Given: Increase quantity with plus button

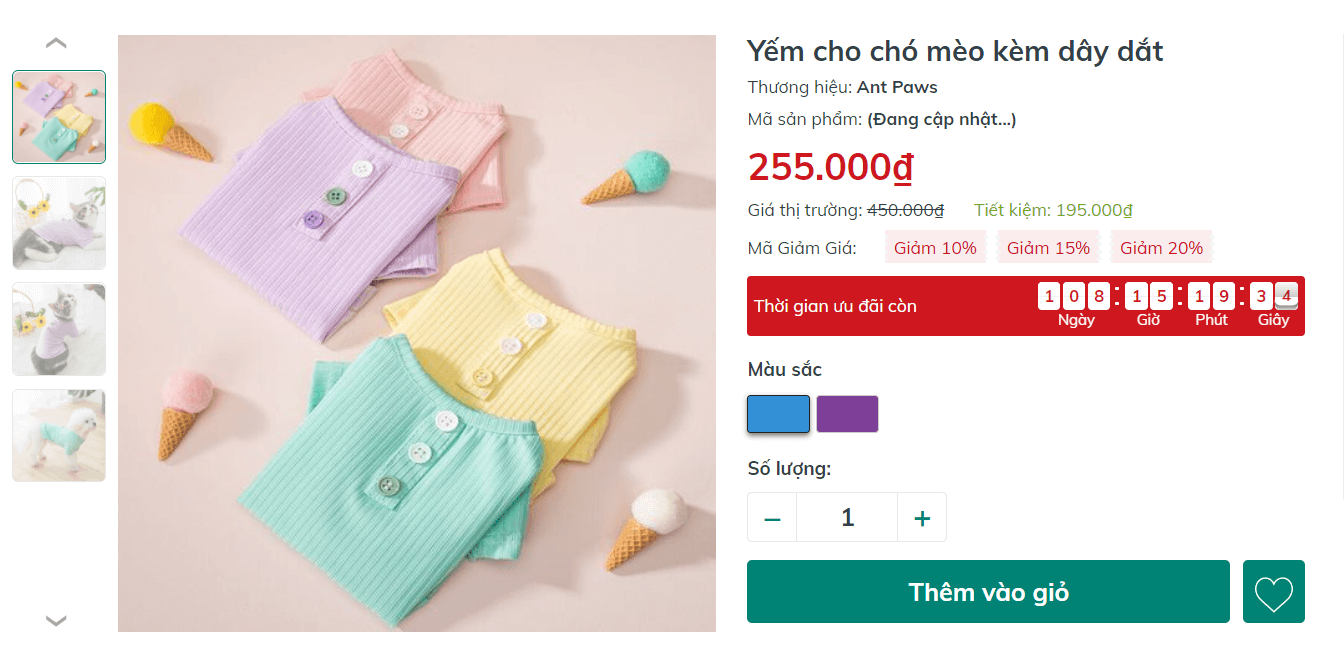Looking at the screenshot, I should click(x=922, y=518).
